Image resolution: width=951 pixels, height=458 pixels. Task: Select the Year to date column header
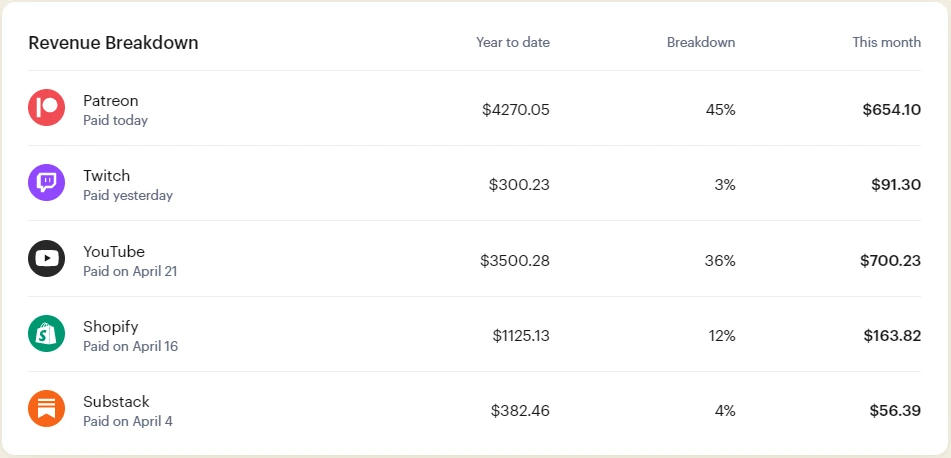(512, 42)
